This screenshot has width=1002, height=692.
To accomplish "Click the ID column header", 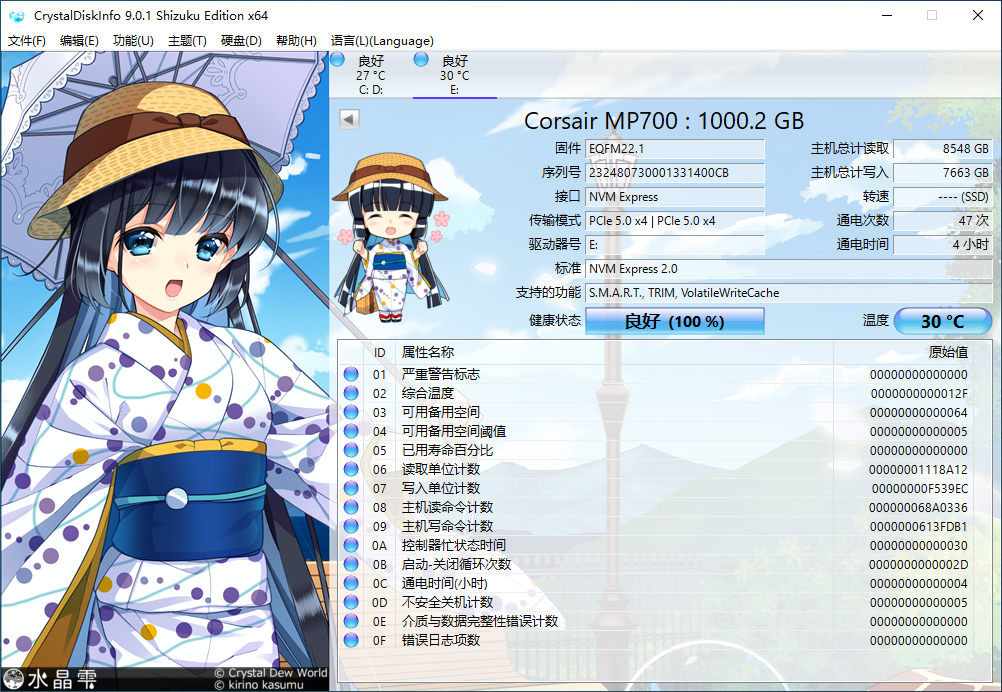I will click(x=380, y=352).
